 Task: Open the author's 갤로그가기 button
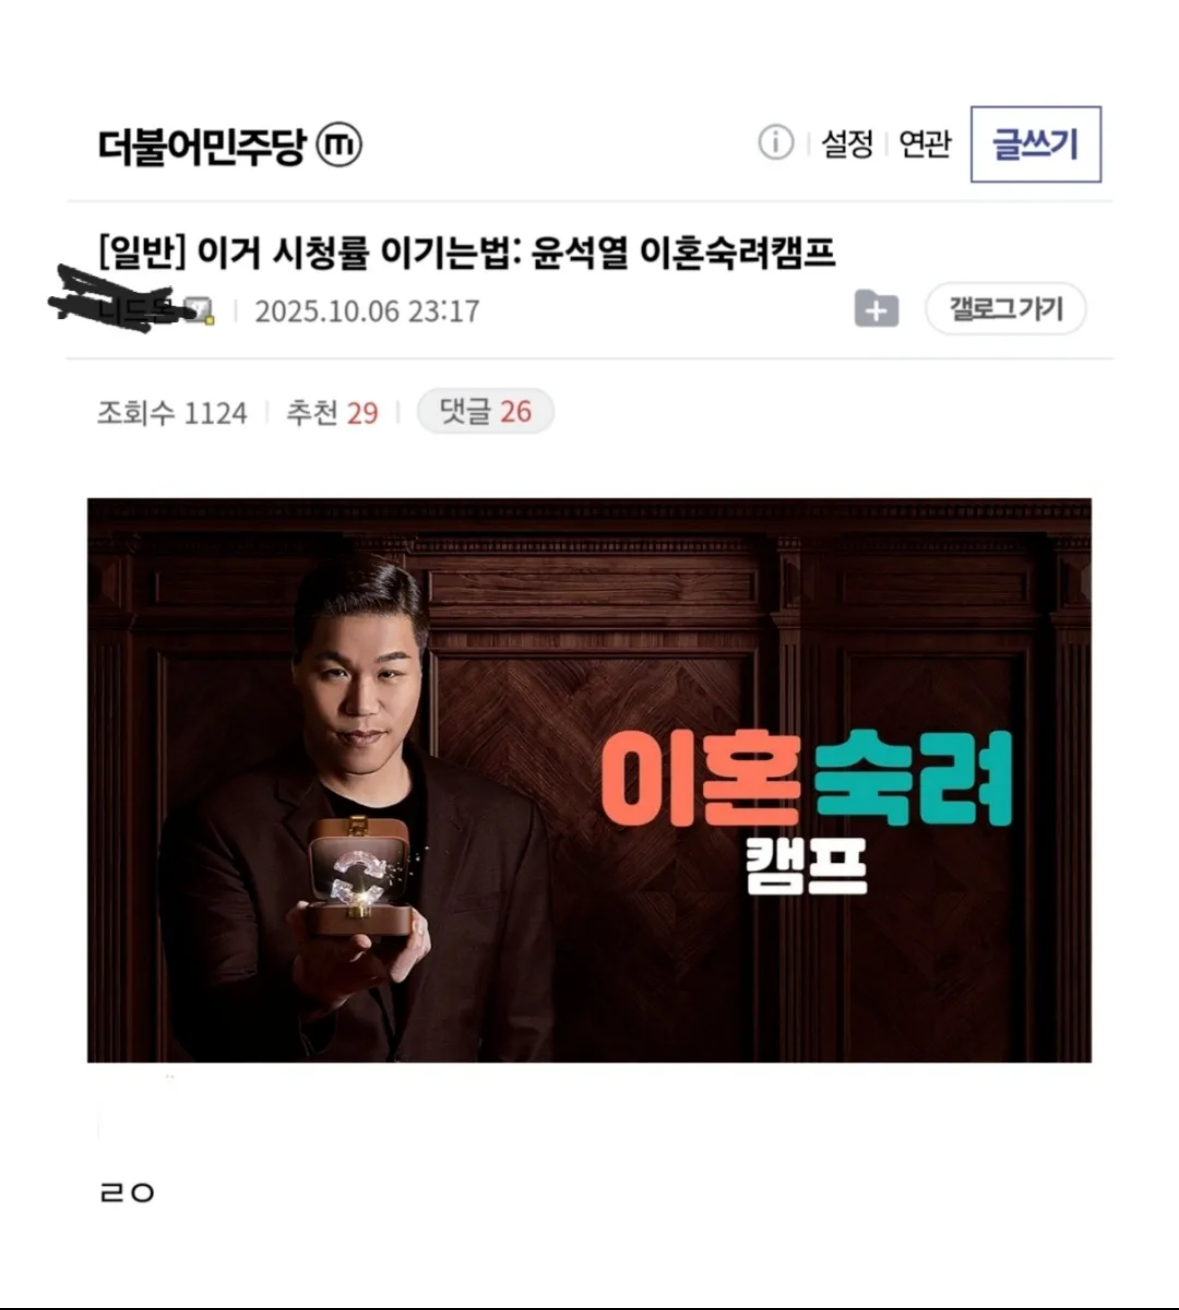click(x=1005, y=308)
